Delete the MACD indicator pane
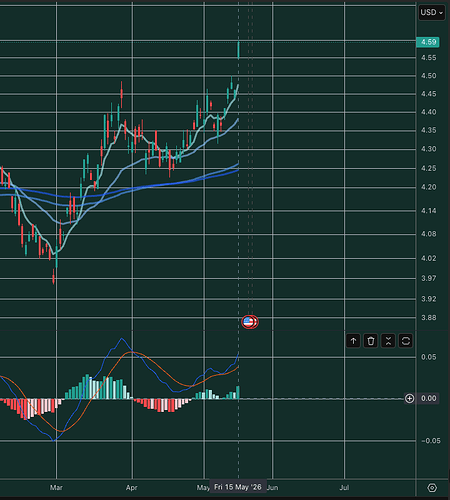The image size is (450, 500). (x=371, y=341)
